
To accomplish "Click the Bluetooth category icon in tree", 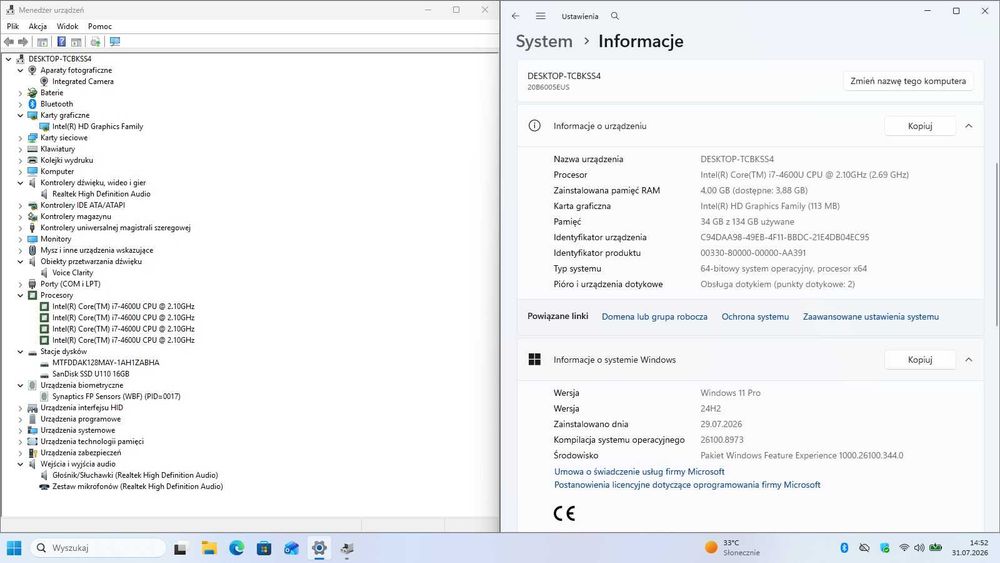I will pos(33,104).
